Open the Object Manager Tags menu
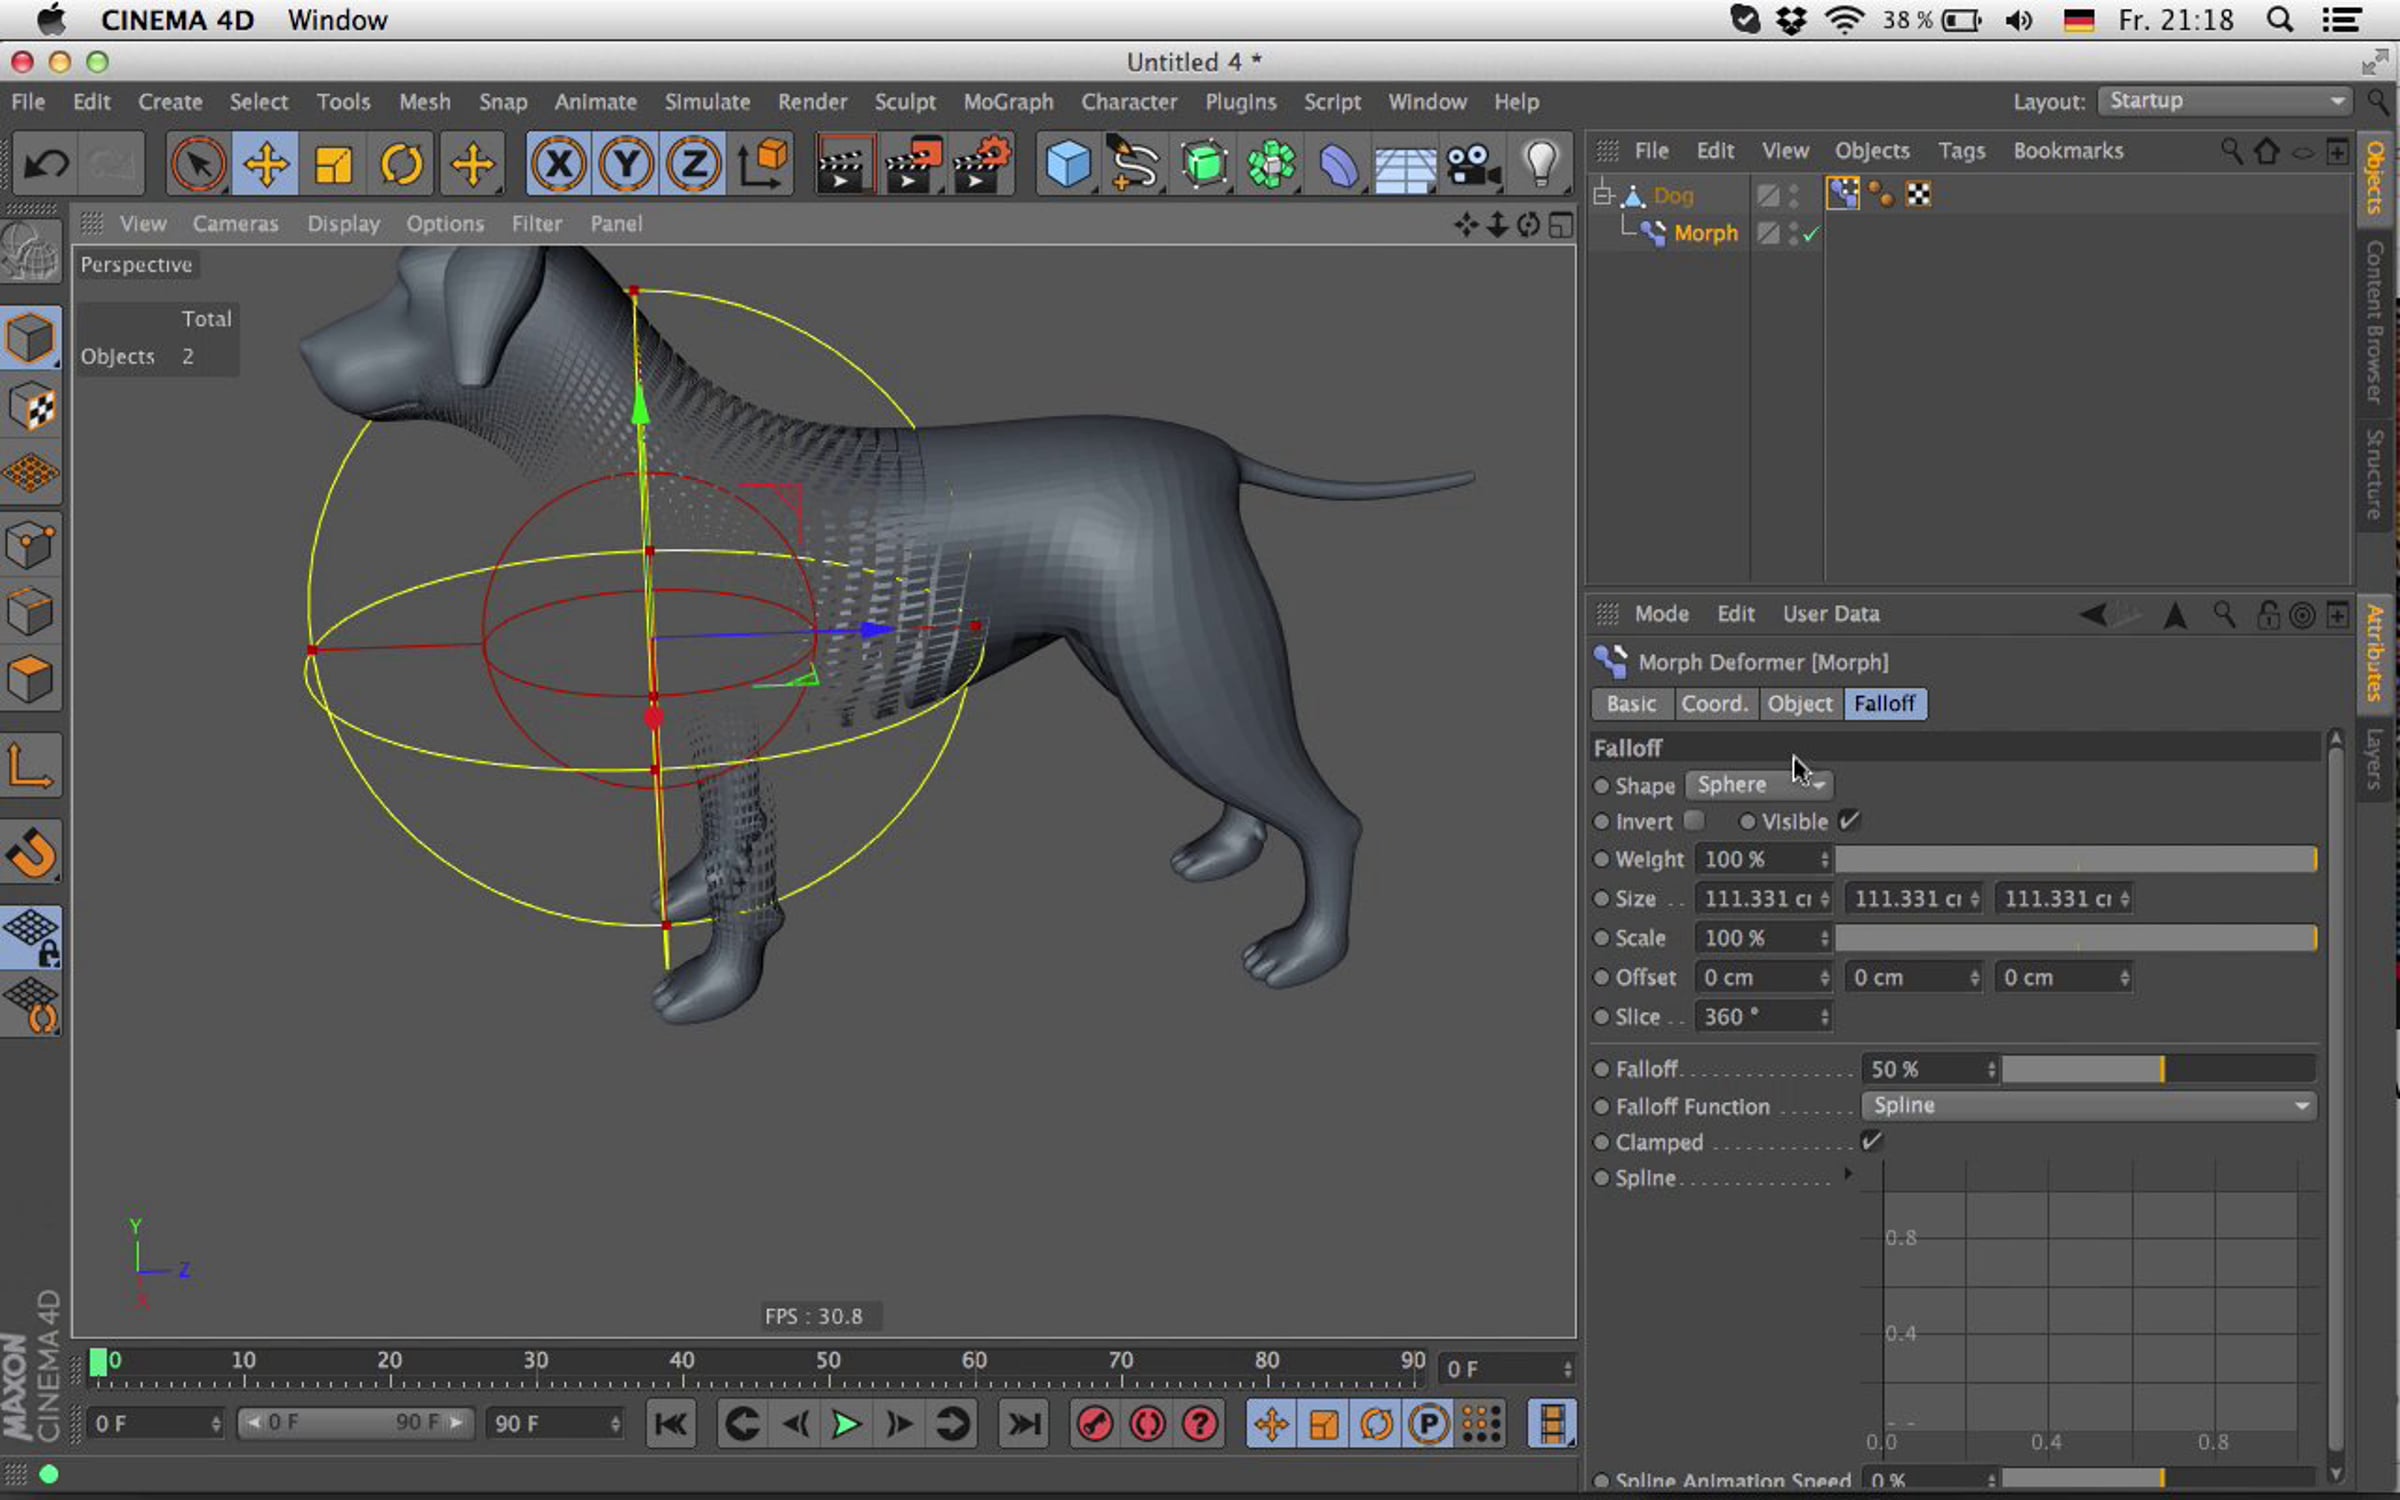2400x1500 pixels. coord(1961,151)
